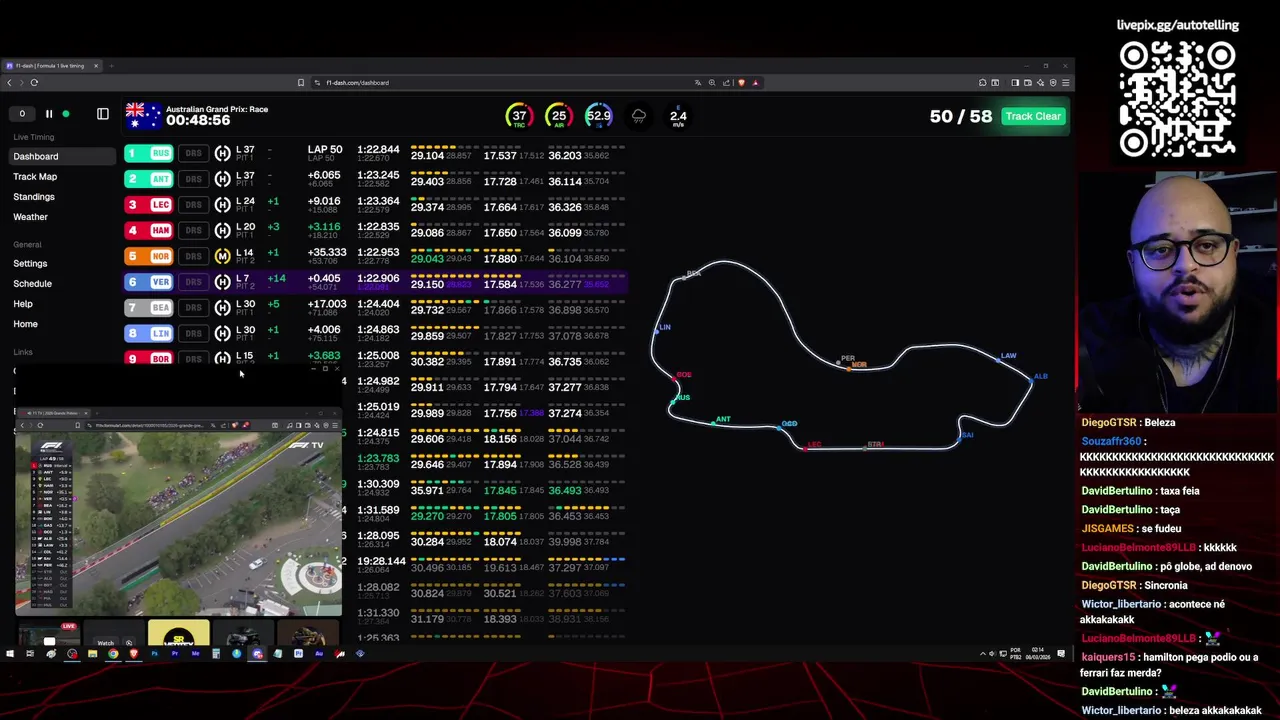The height and width of the screenshot is (720, 1280).
Task: Click the hard tyre icon in LEC row
Action: point(223,205)
